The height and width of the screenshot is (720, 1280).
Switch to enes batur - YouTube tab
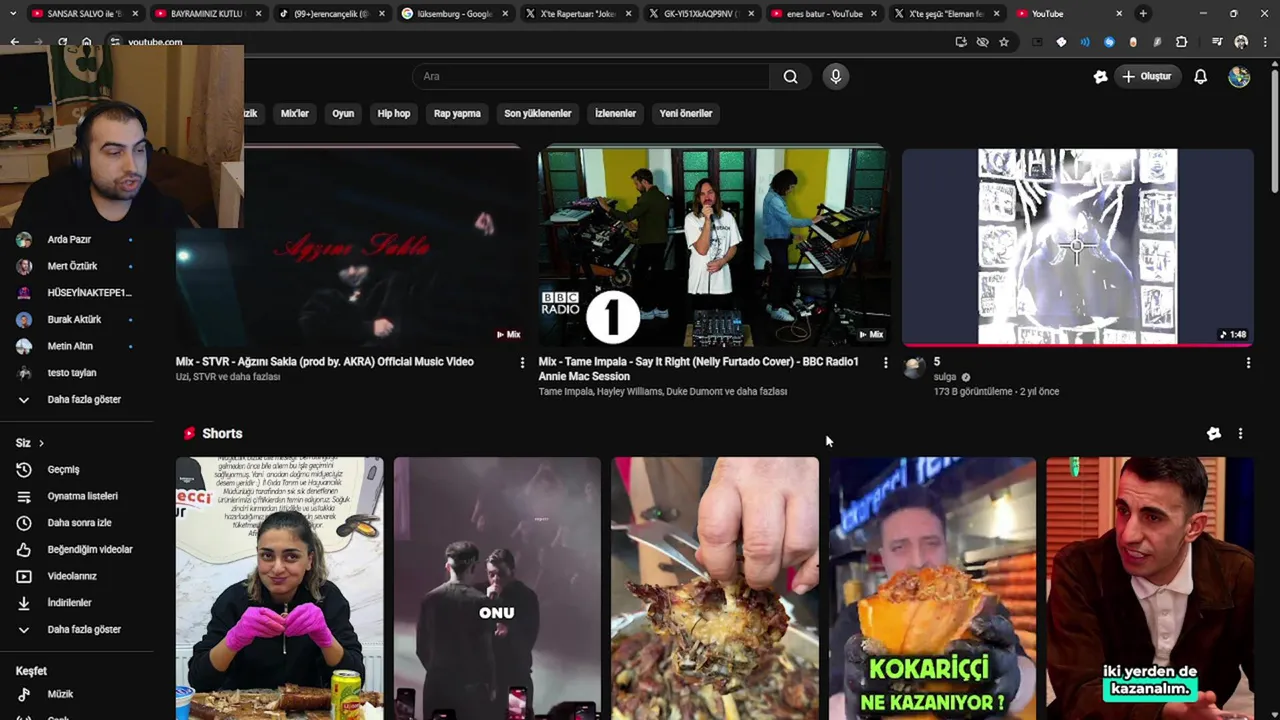pos(824,14)
